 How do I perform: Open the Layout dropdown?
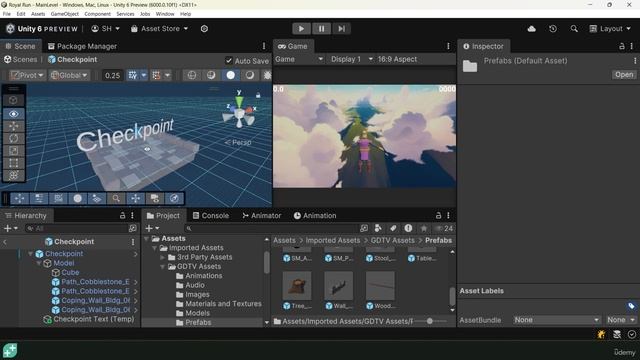pyautogui.click(x=610, y=29)
